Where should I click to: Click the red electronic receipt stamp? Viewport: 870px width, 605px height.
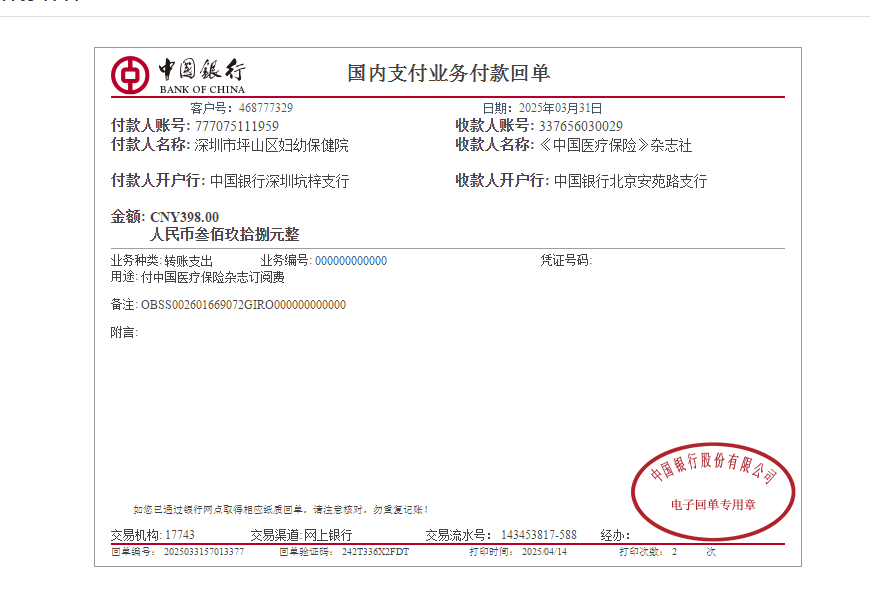coord(713,491)
